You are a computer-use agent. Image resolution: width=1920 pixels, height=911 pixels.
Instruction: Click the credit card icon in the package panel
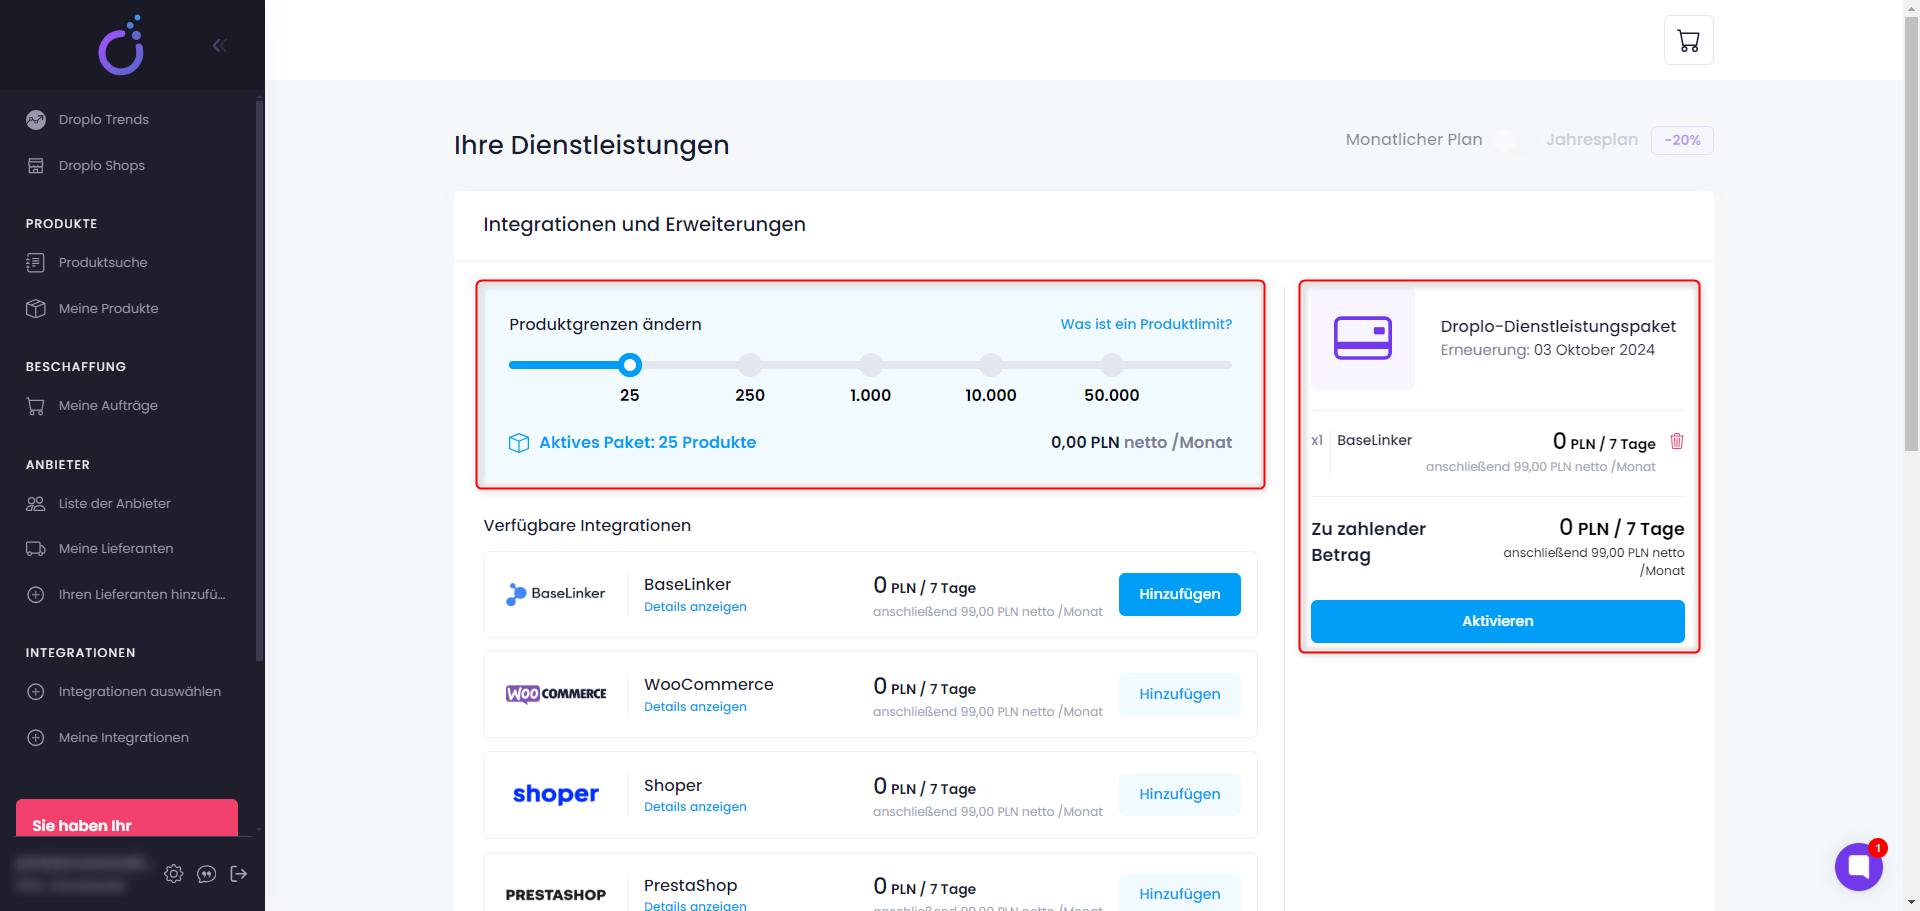[1363, 338]
